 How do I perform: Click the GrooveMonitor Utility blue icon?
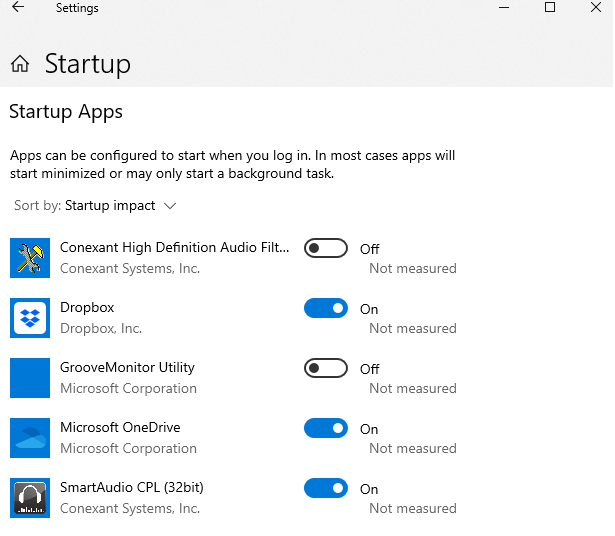30,378
